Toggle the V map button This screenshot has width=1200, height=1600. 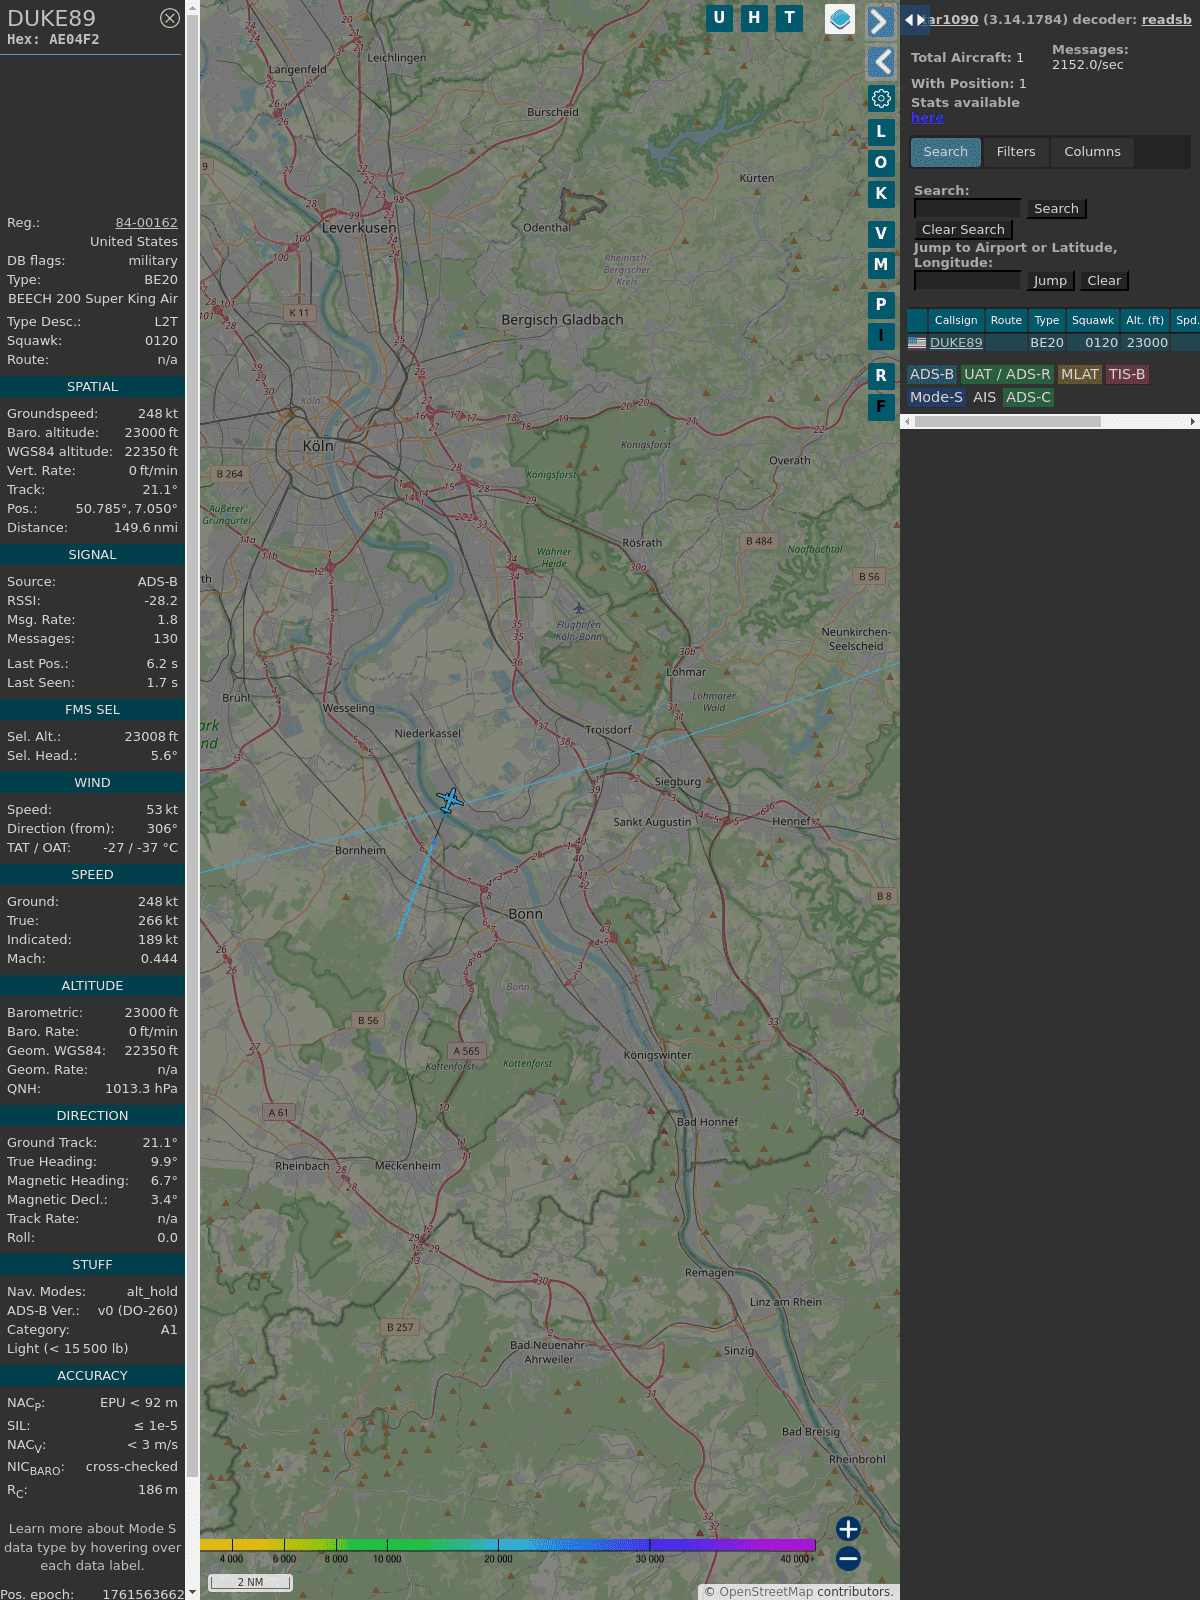pos(881,233)
